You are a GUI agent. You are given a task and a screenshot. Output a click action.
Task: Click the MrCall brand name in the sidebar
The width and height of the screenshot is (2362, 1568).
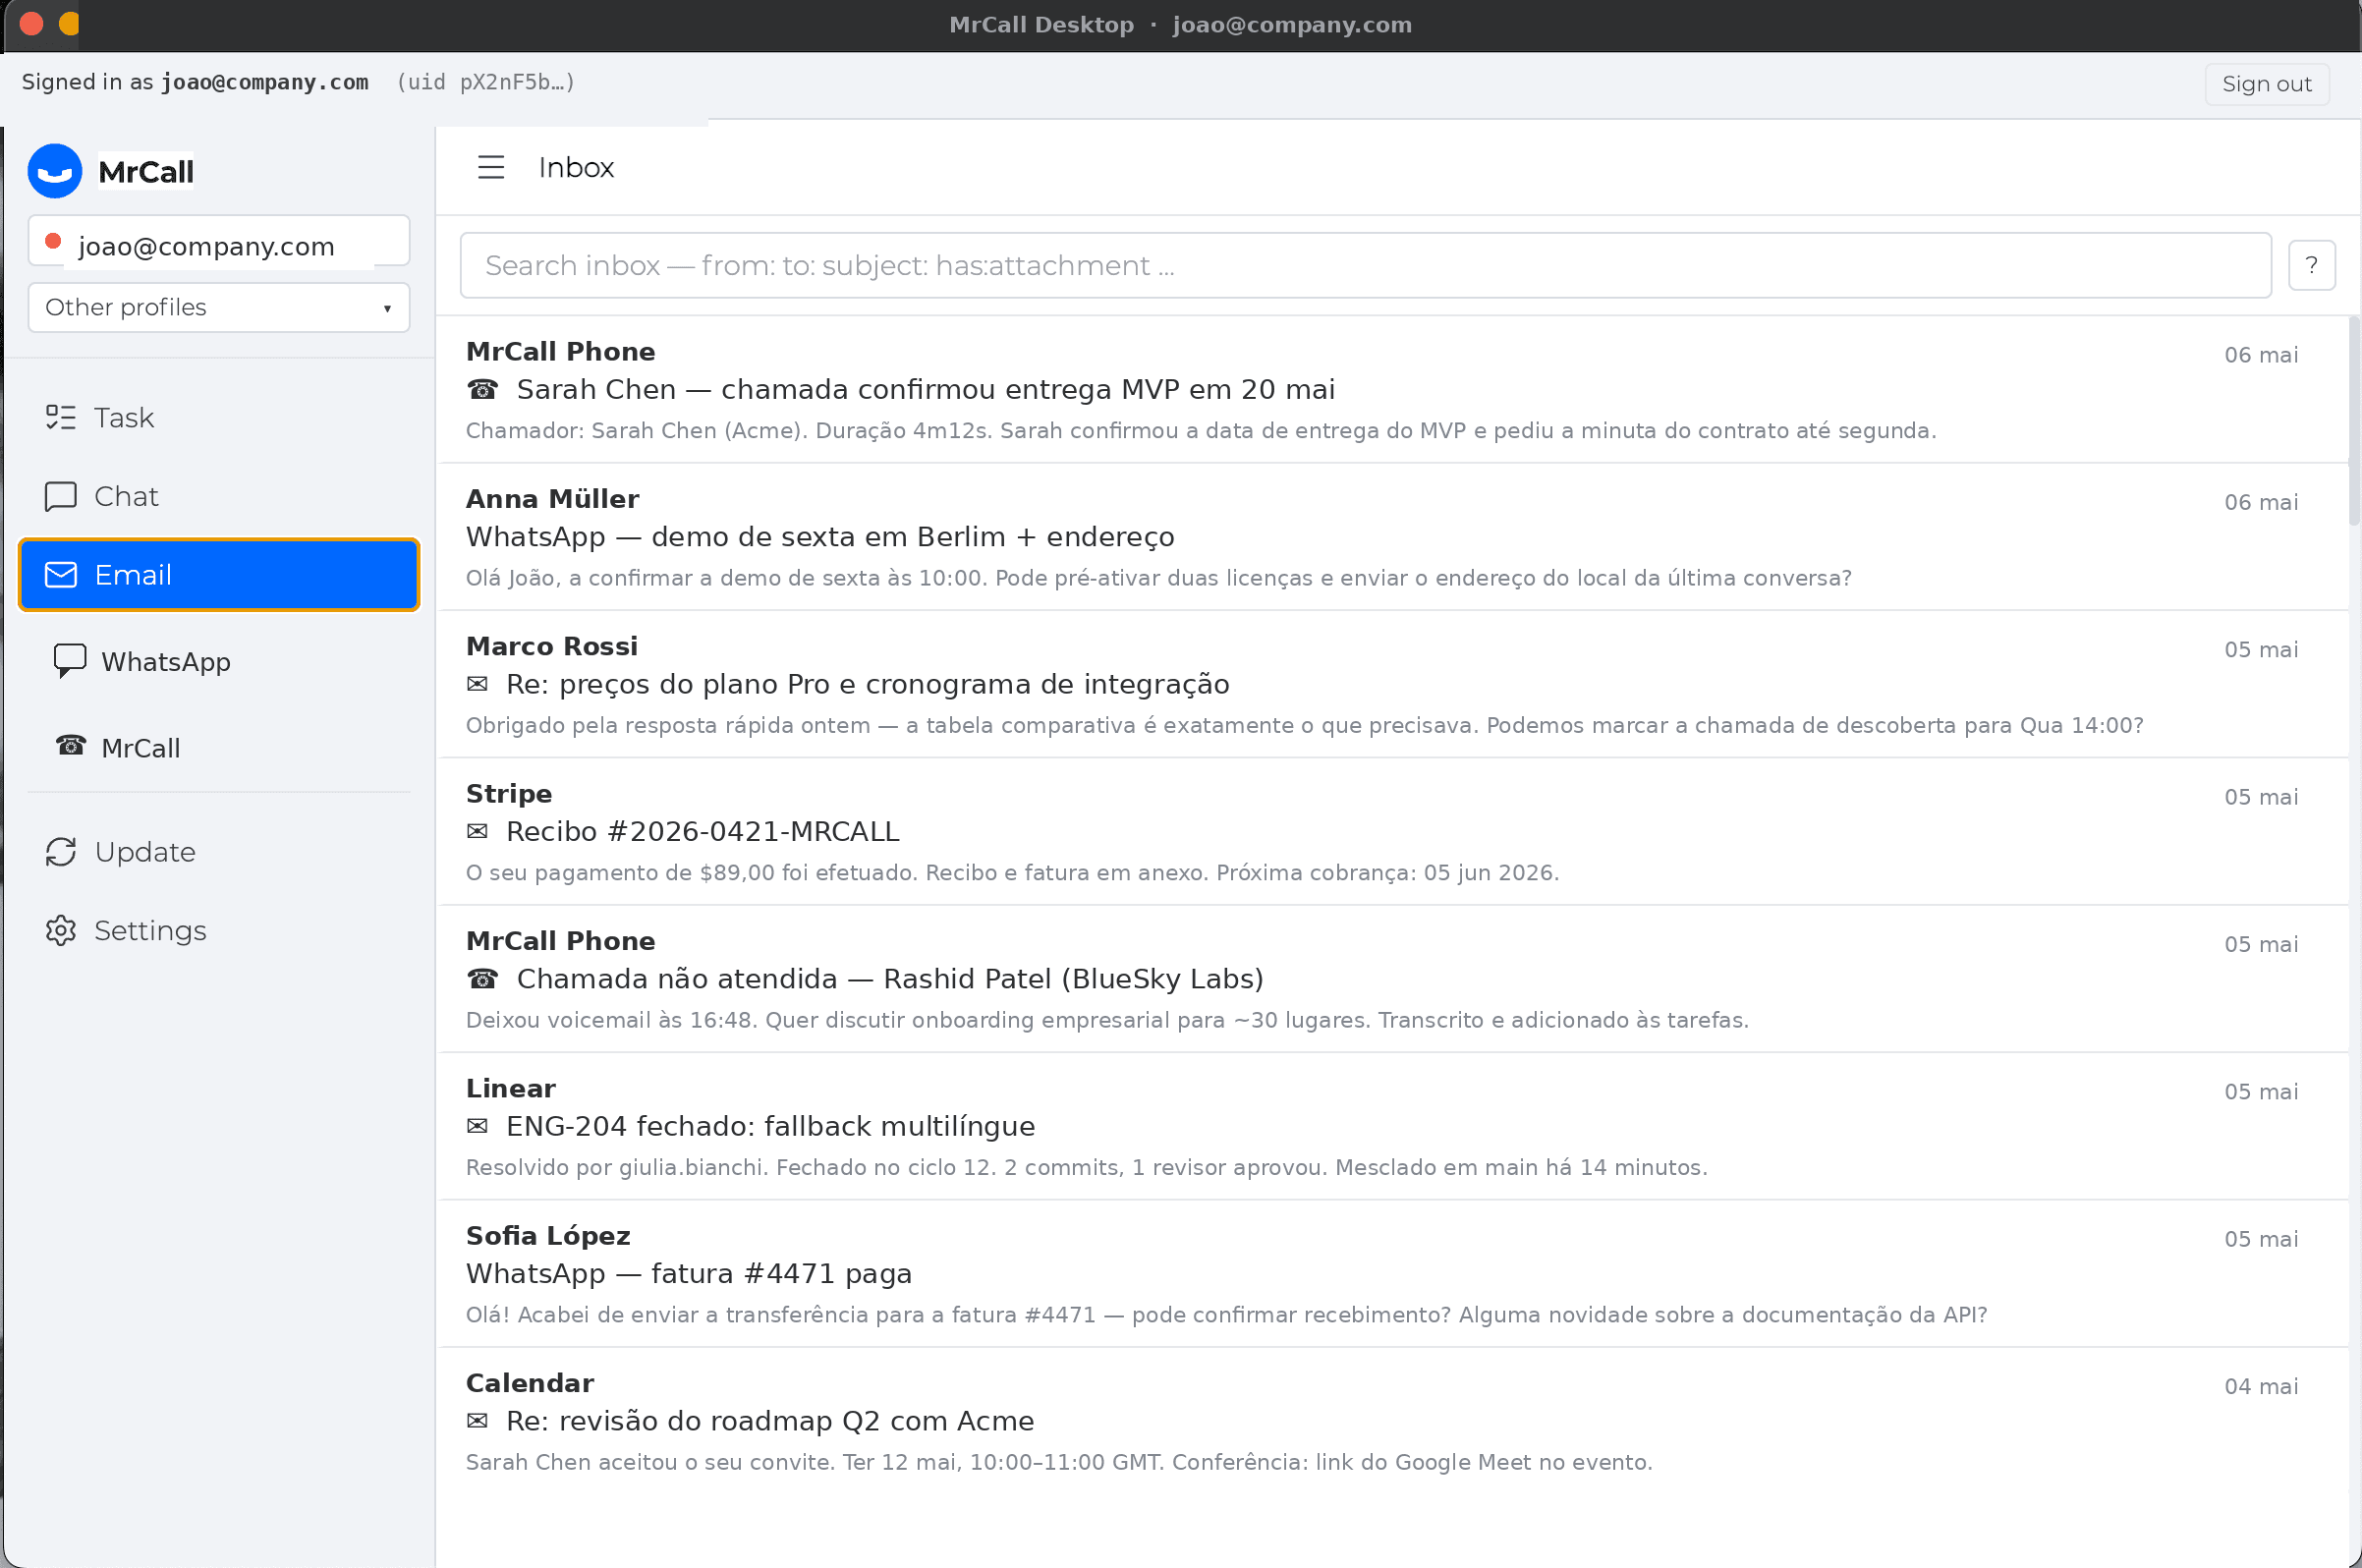(x=146, y=172)
